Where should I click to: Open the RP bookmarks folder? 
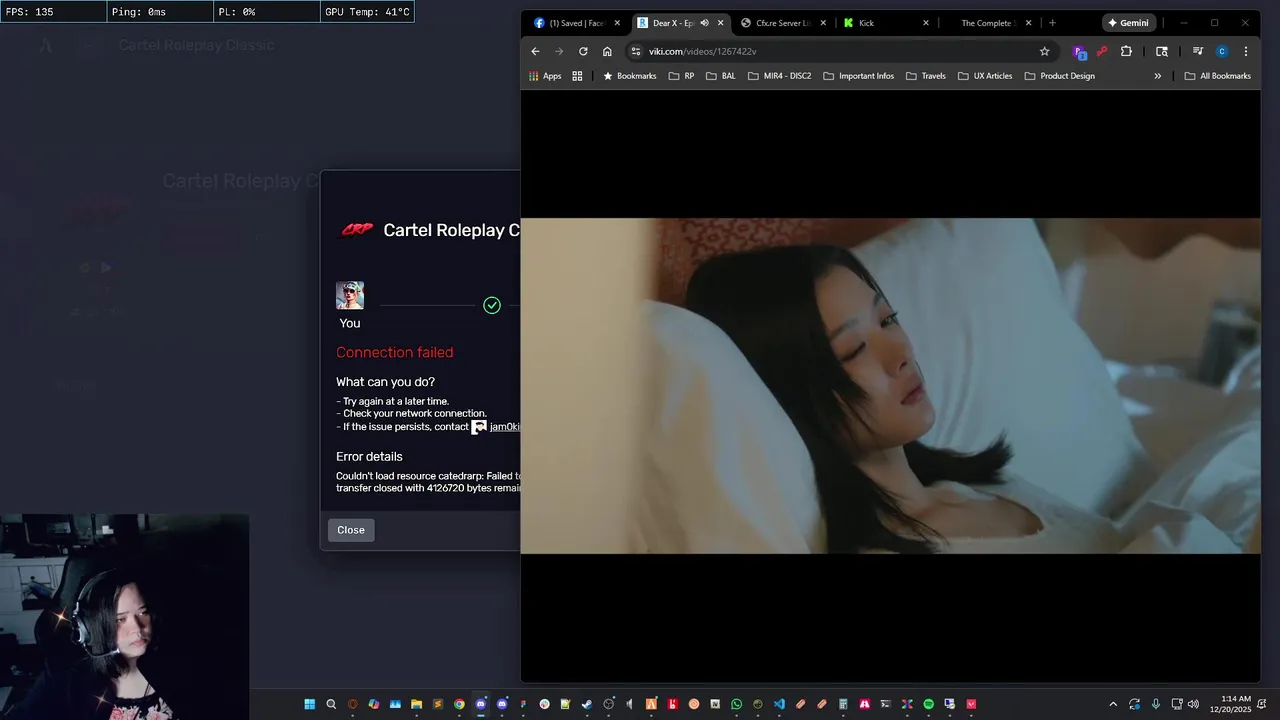681,76
